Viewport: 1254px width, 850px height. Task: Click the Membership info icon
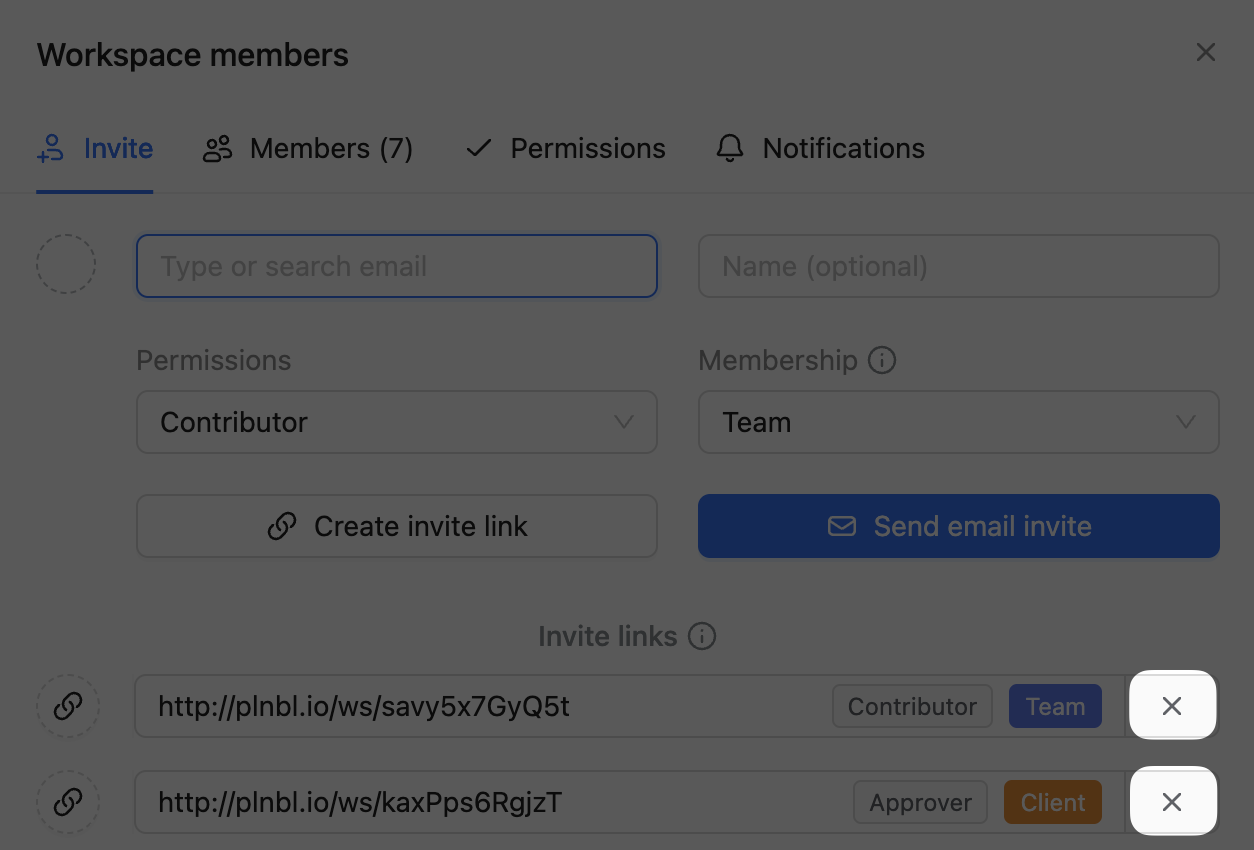882,360
